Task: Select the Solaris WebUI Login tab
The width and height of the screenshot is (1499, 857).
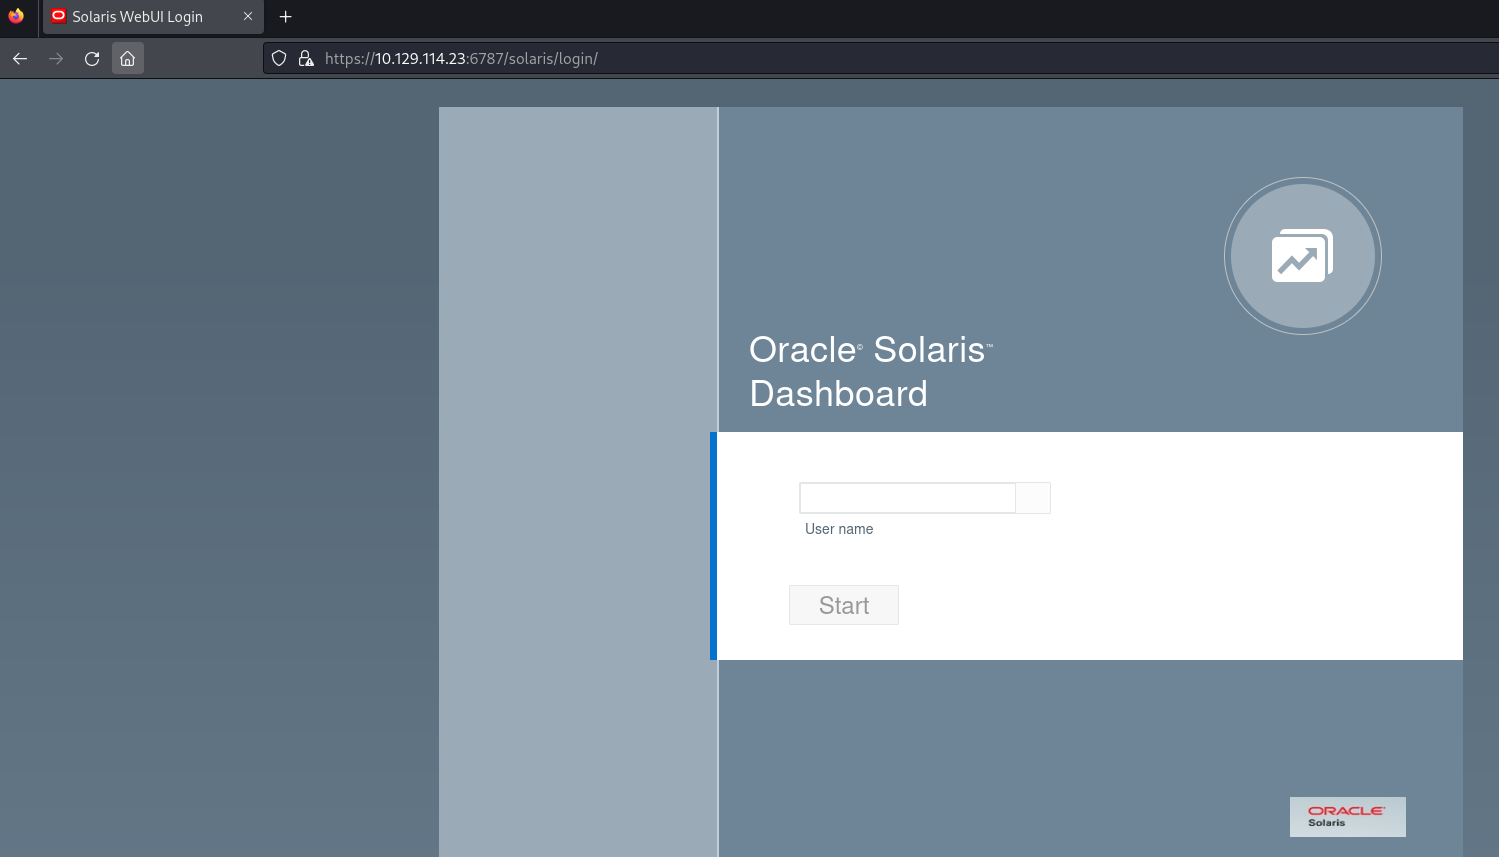Action: point(138,17)
